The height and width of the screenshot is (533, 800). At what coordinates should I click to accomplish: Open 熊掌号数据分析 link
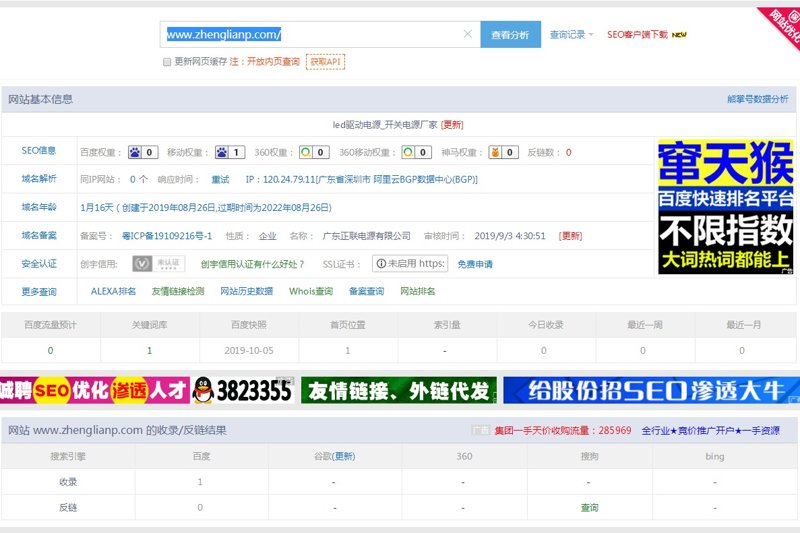point(758,99)
